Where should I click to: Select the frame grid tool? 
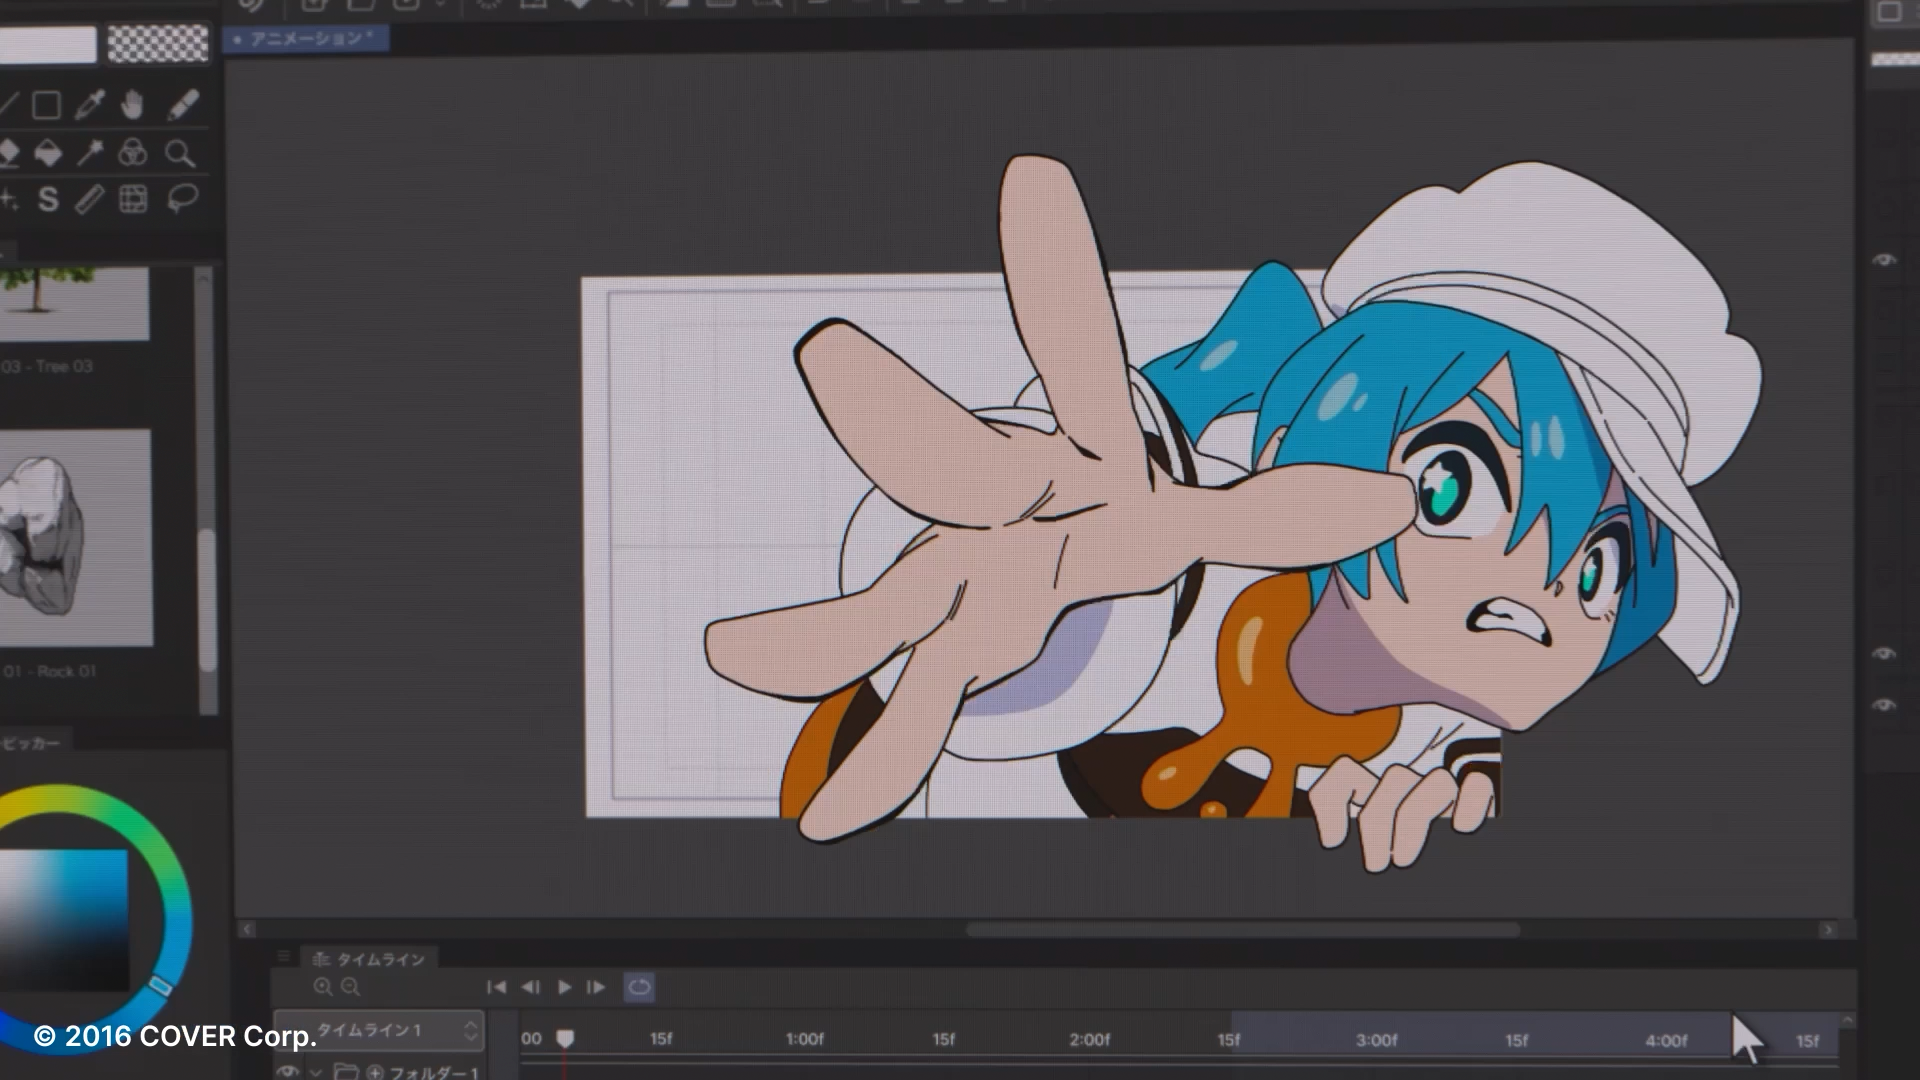(x=133, y=199)
